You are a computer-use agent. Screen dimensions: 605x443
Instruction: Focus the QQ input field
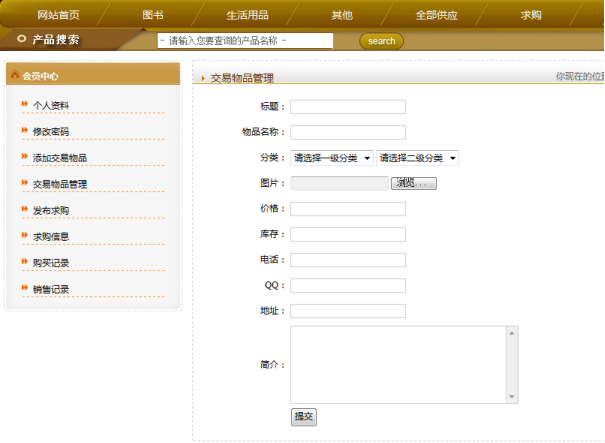point(348,286)
